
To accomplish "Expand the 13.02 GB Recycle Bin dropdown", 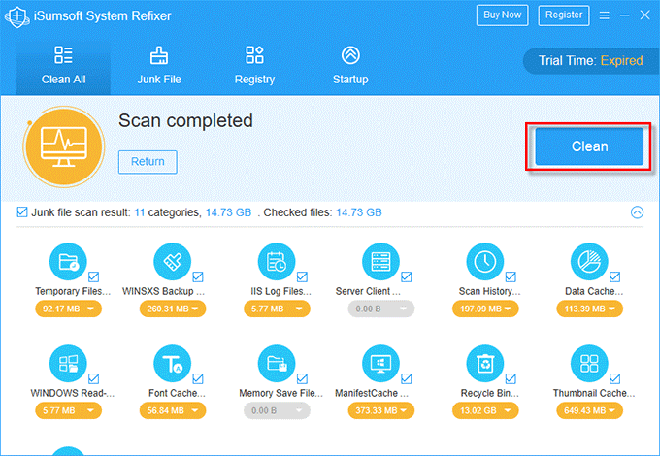I will click(x=485, y=410).
